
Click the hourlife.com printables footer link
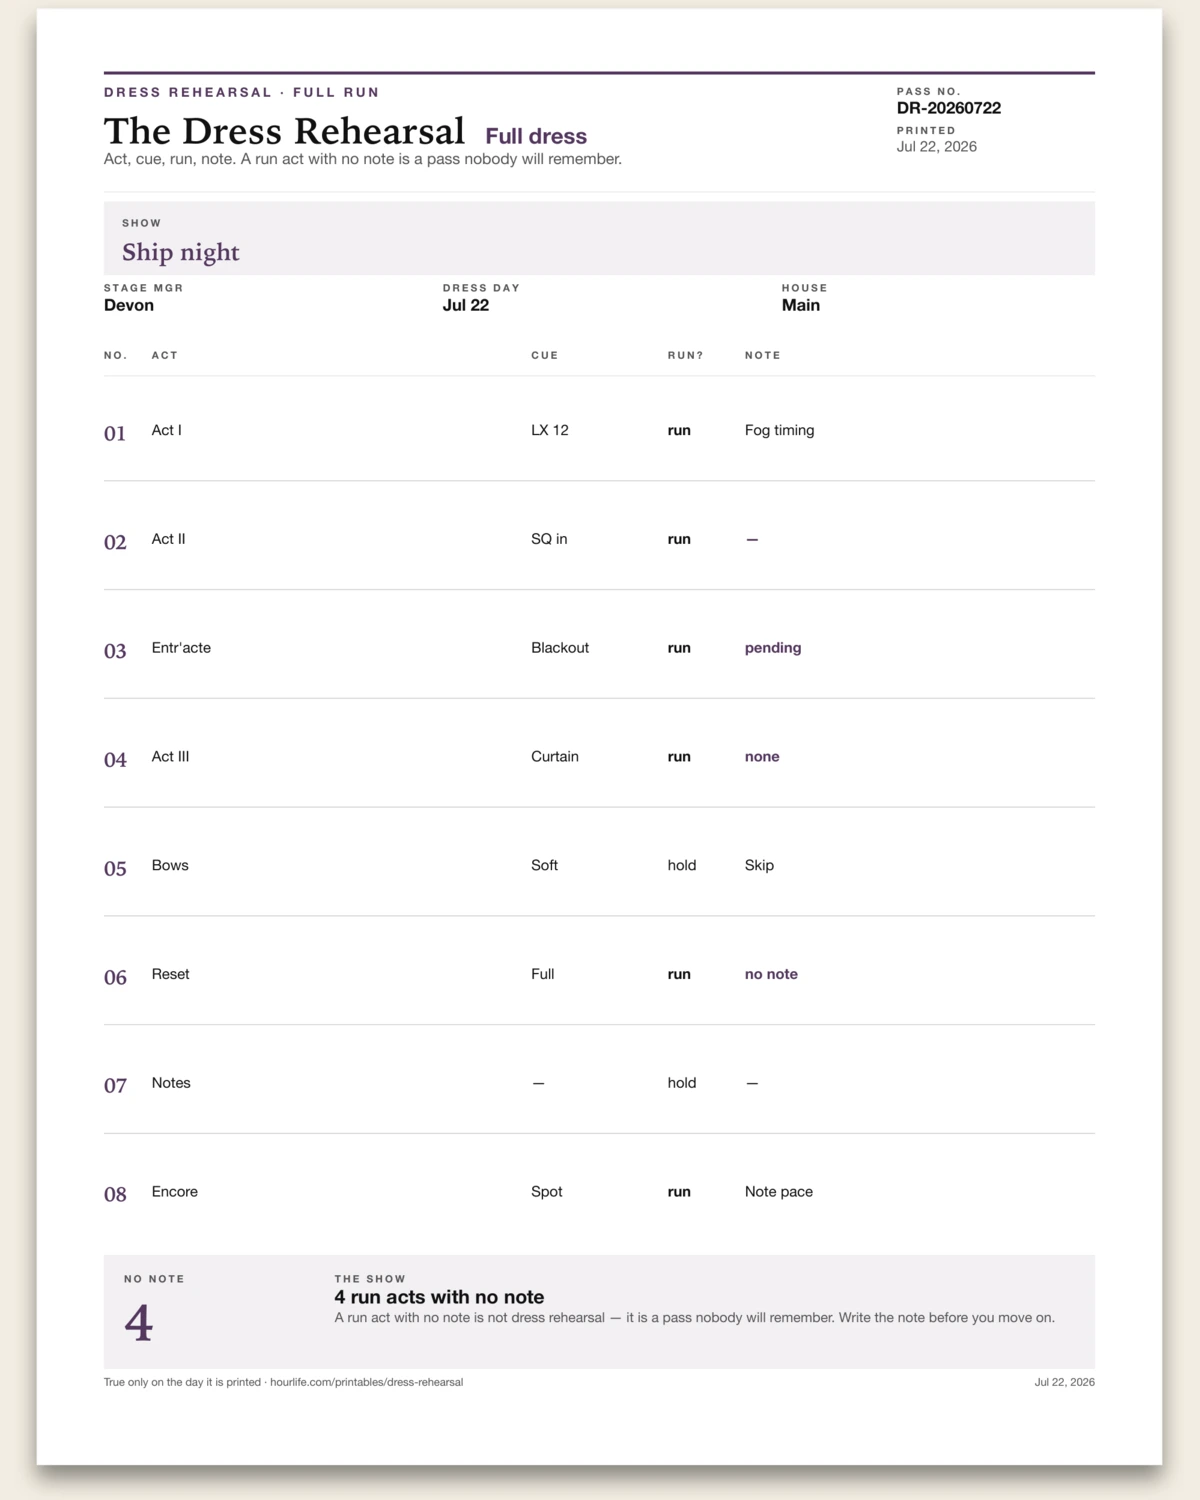click(366, 1382)
